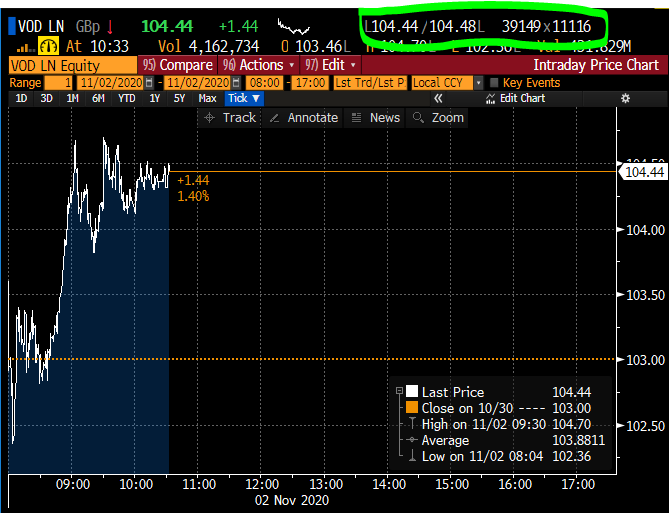Open the Edit dropdown menu
Image resolution: width=669 pixels, height=513 pixels.
[331, 65]
